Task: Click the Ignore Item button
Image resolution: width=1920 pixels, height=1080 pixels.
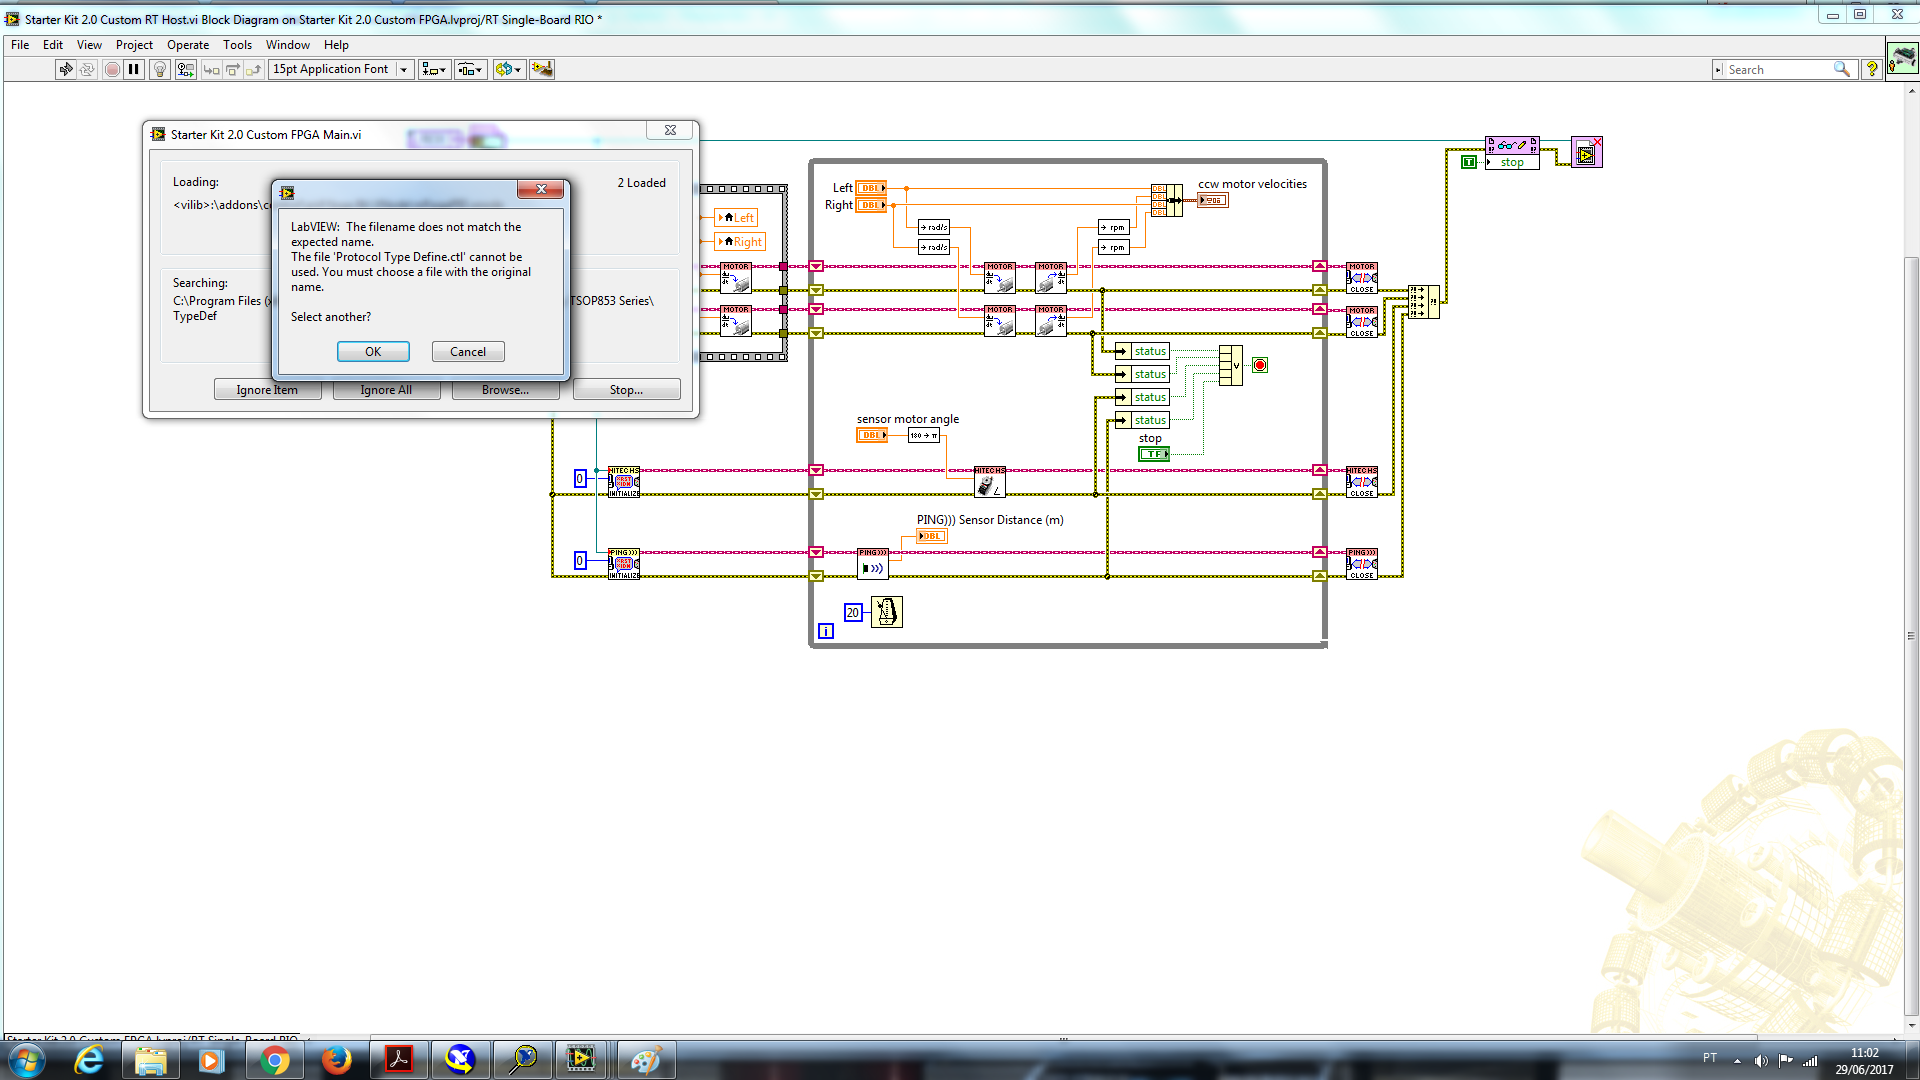Action: [x=267, y=390]
